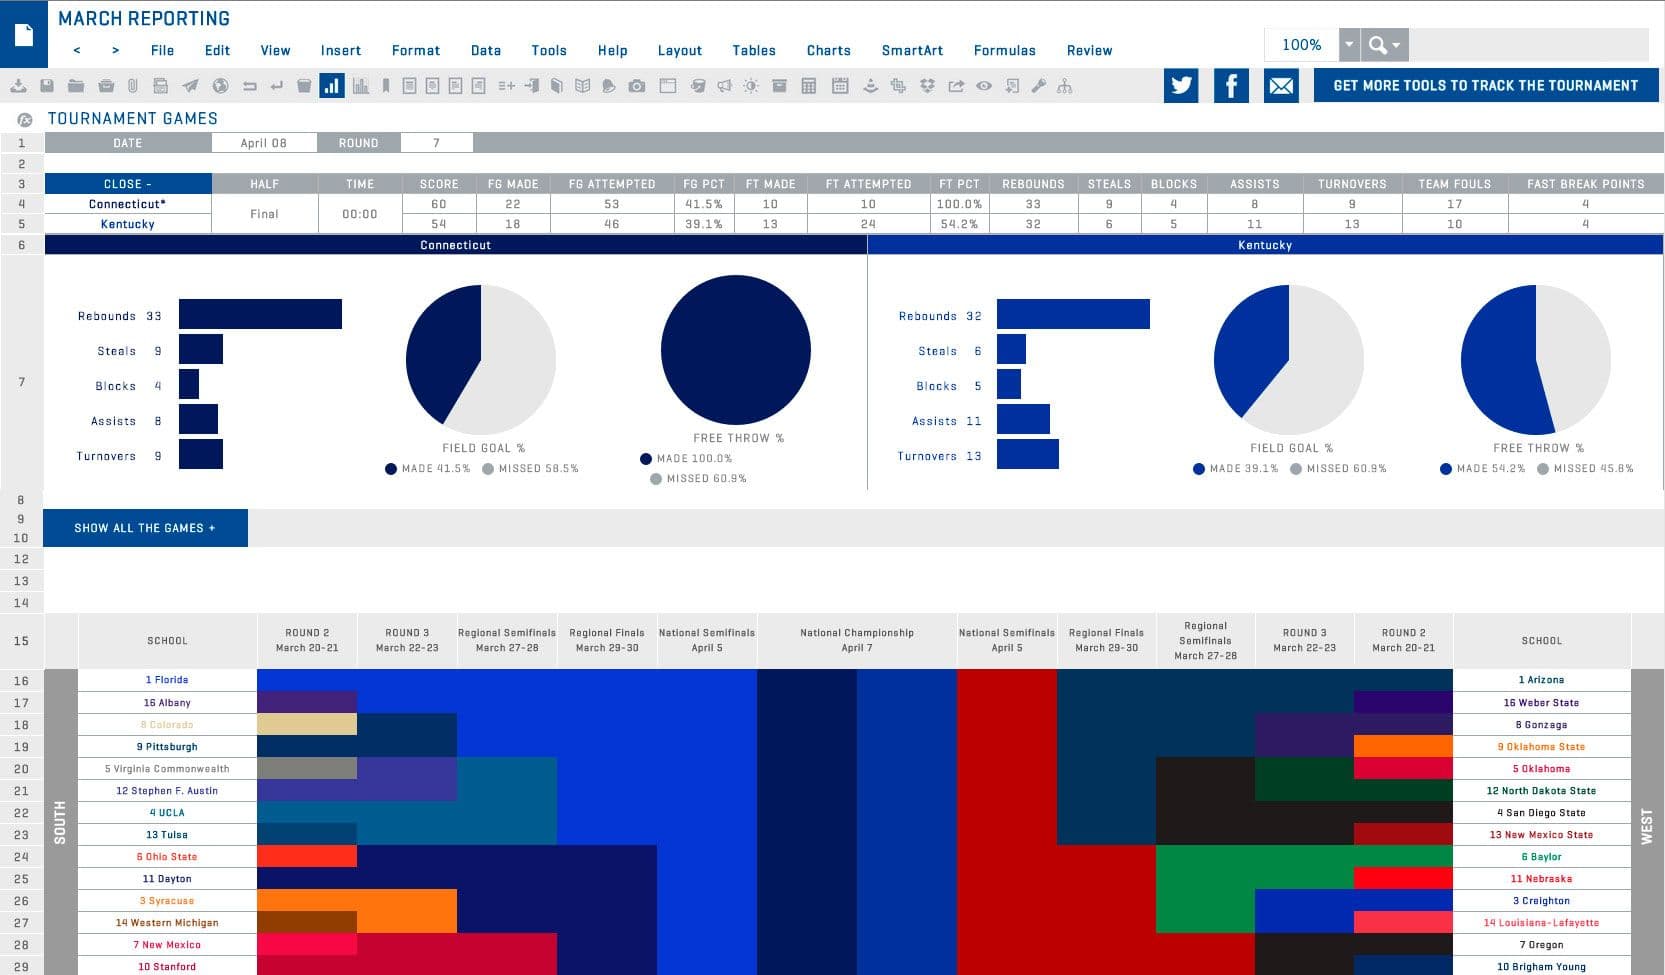Open the 100% zoom level dropdown
This screenshot has width=1665, height=975.
point(1349,45)
